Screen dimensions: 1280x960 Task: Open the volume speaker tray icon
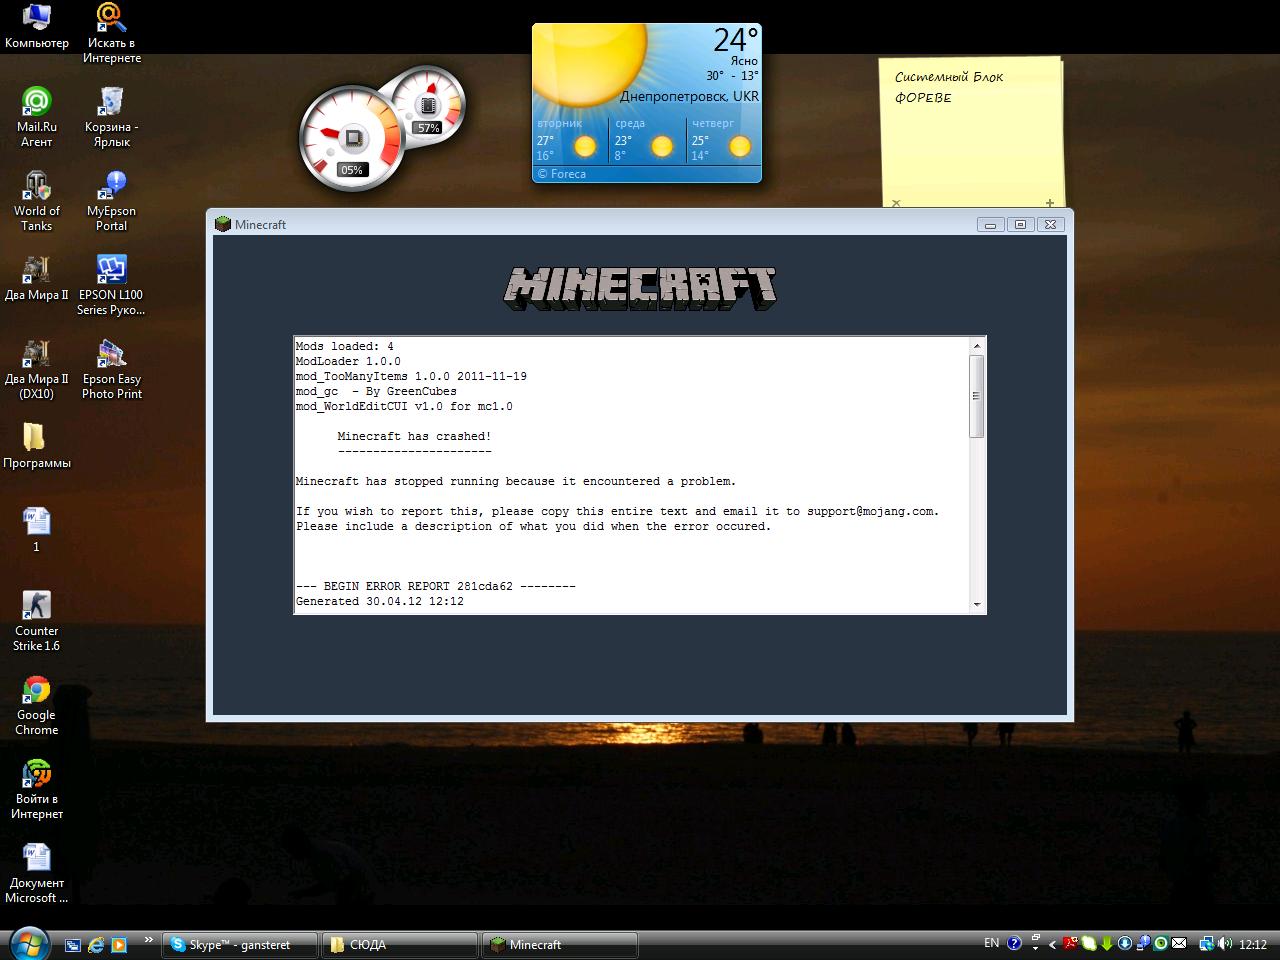(1224, 943)
